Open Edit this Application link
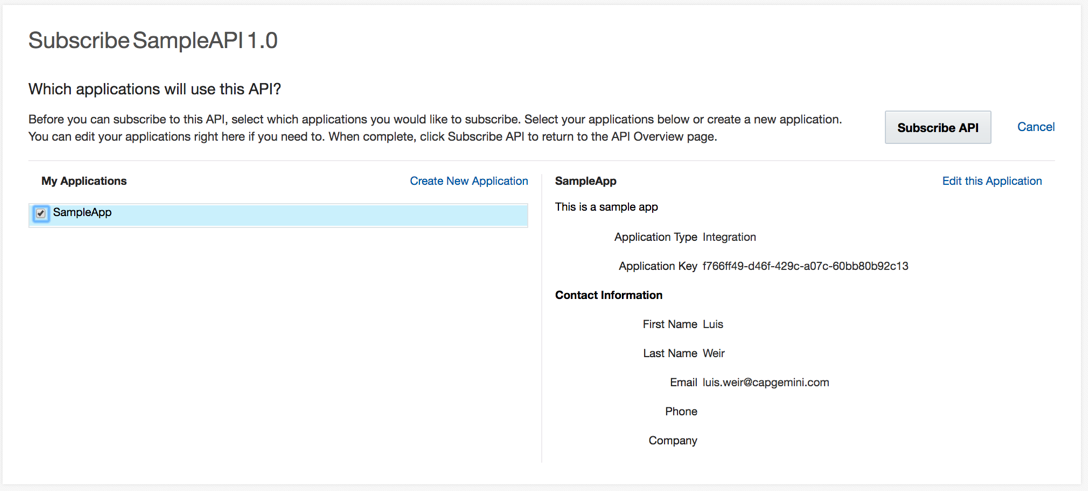 [992, 181]
